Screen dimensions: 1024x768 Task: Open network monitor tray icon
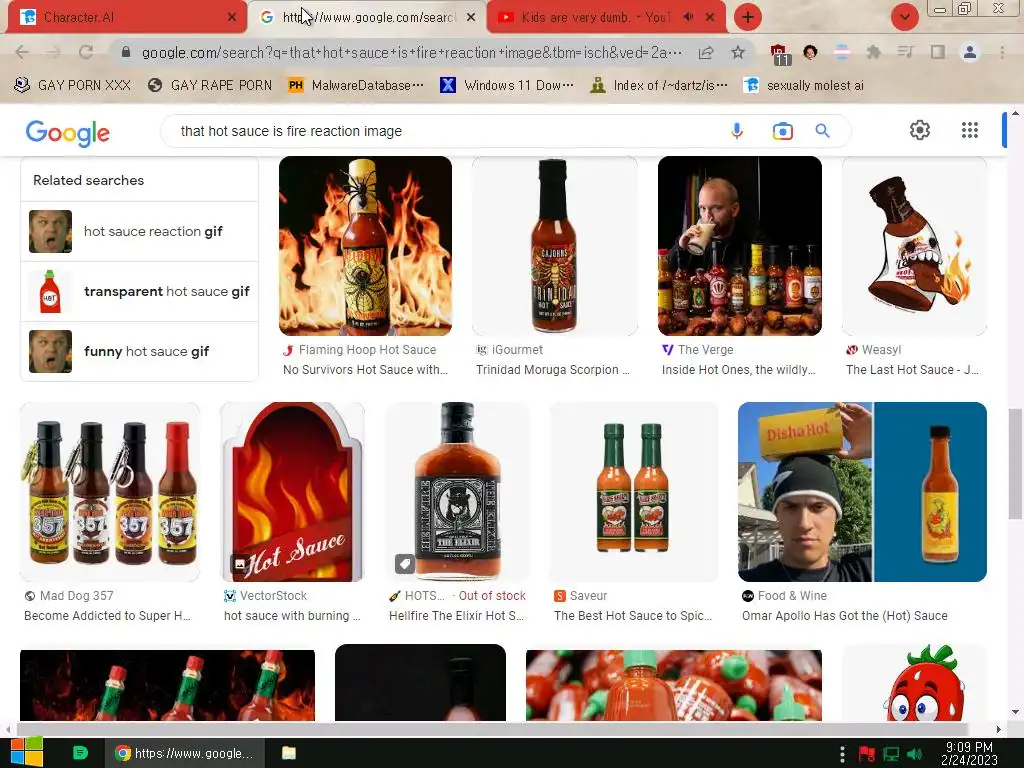point(891,754)
